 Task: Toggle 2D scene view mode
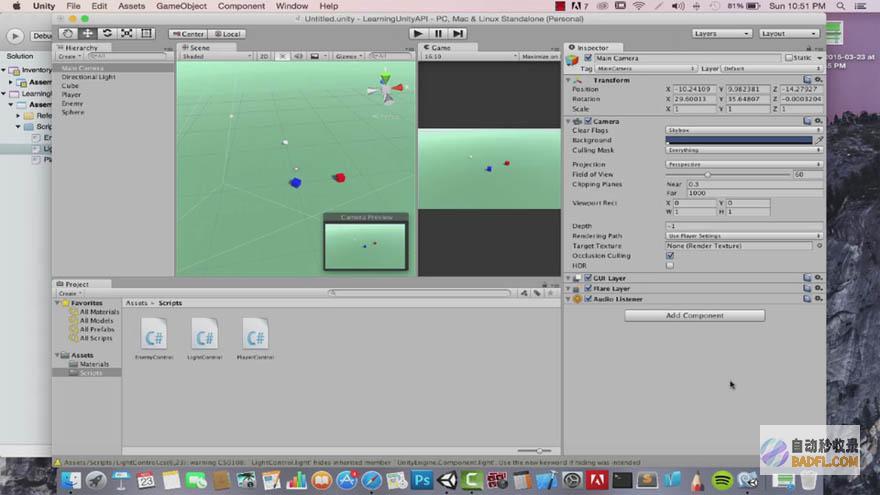coord(264,56)
